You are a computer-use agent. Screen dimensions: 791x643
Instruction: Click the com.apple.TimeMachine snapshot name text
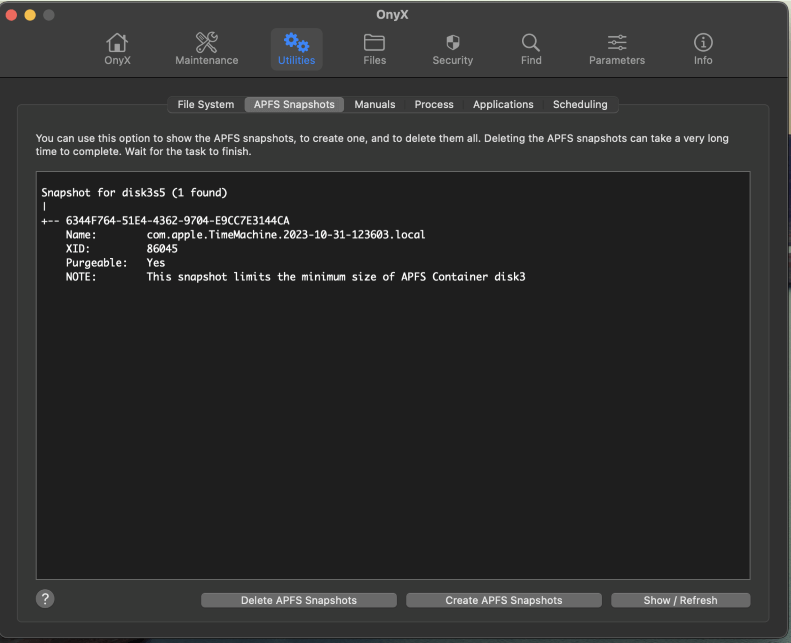click(286, 235)
